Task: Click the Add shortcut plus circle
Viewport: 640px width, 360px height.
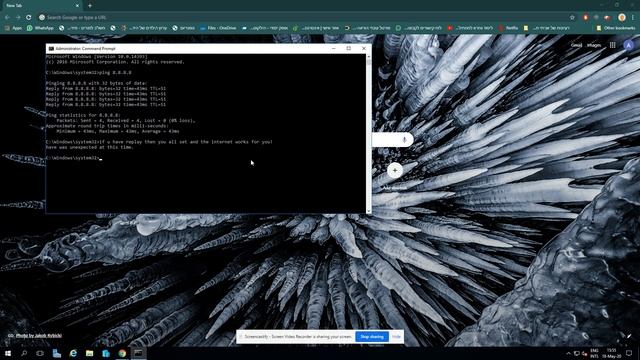Action: (395, 170)
